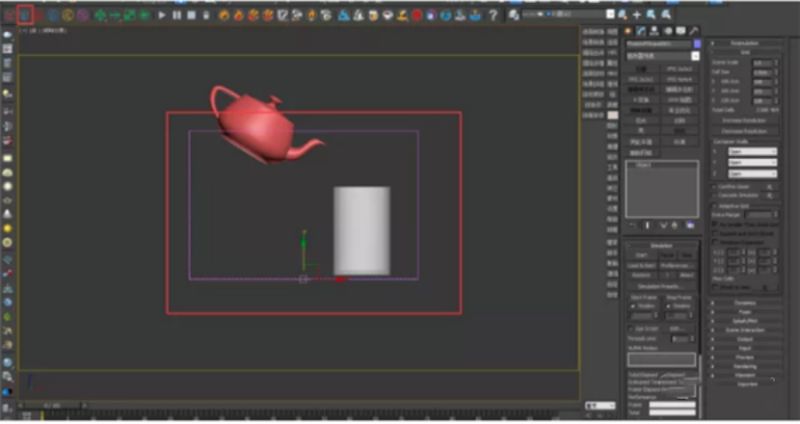Screen dimensions: 800x424
Task: Select the Timeline radio under Stop Frame
Action: [x=668, y=306]
